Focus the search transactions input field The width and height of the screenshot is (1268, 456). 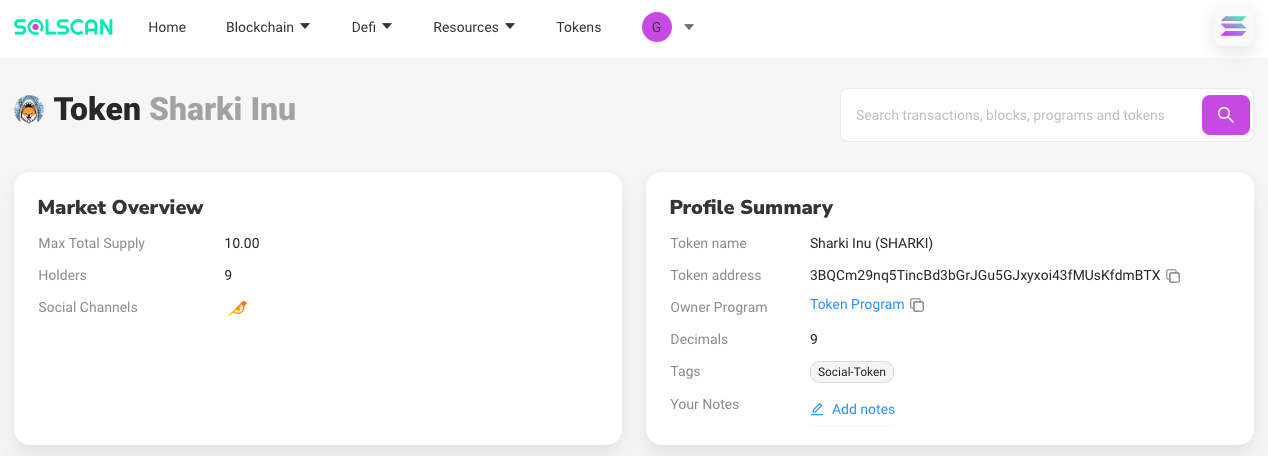[x=1020, y=115]
